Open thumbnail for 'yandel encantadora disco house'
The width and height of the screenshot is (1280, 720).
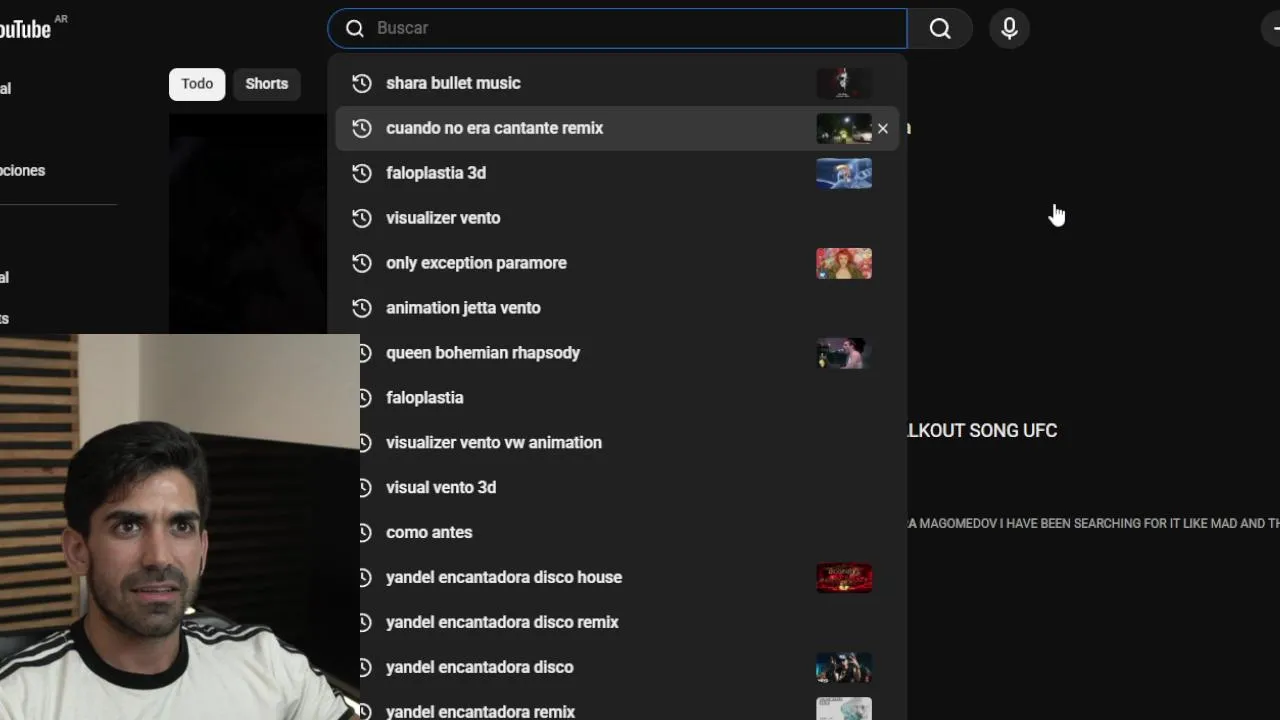click(844, 577)
